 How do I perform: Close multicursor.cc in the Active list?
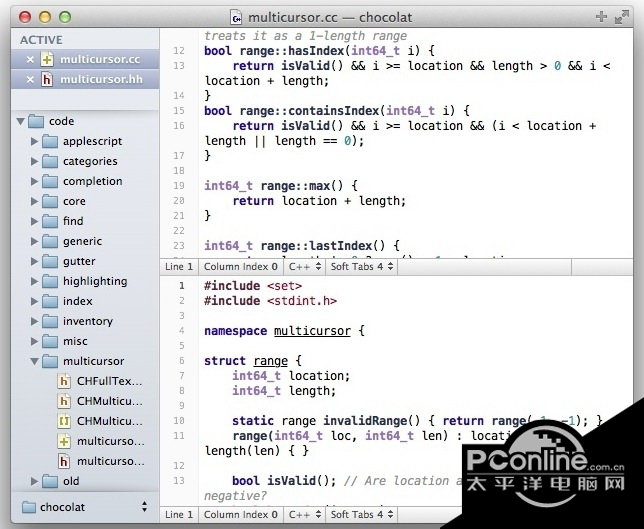point(30,60)
